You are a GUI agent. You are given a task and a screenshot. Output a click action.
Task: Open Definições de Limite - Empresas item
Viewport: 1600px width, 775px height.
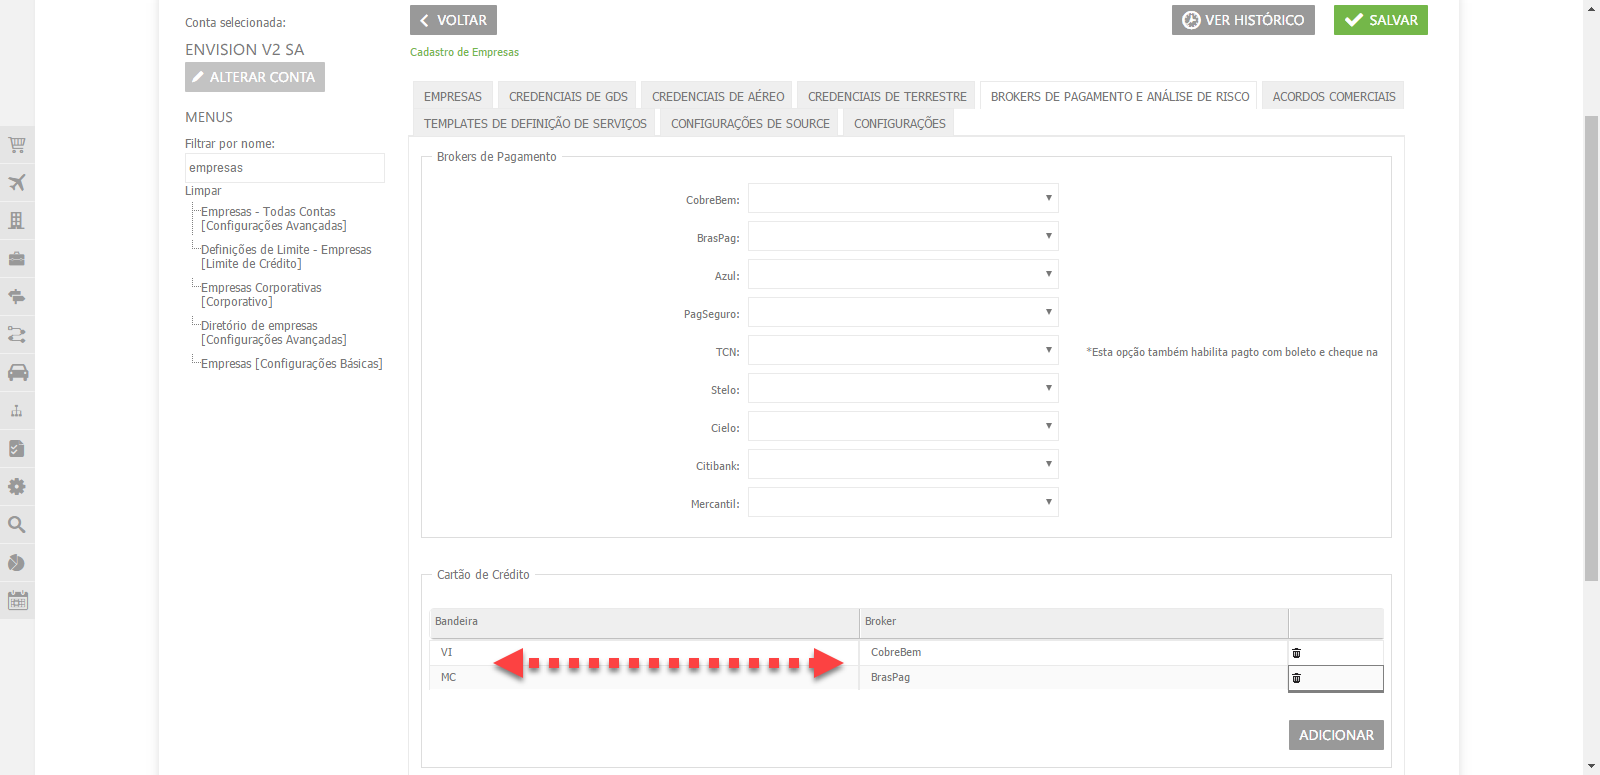pyautogui.click(x=286, y=257)
